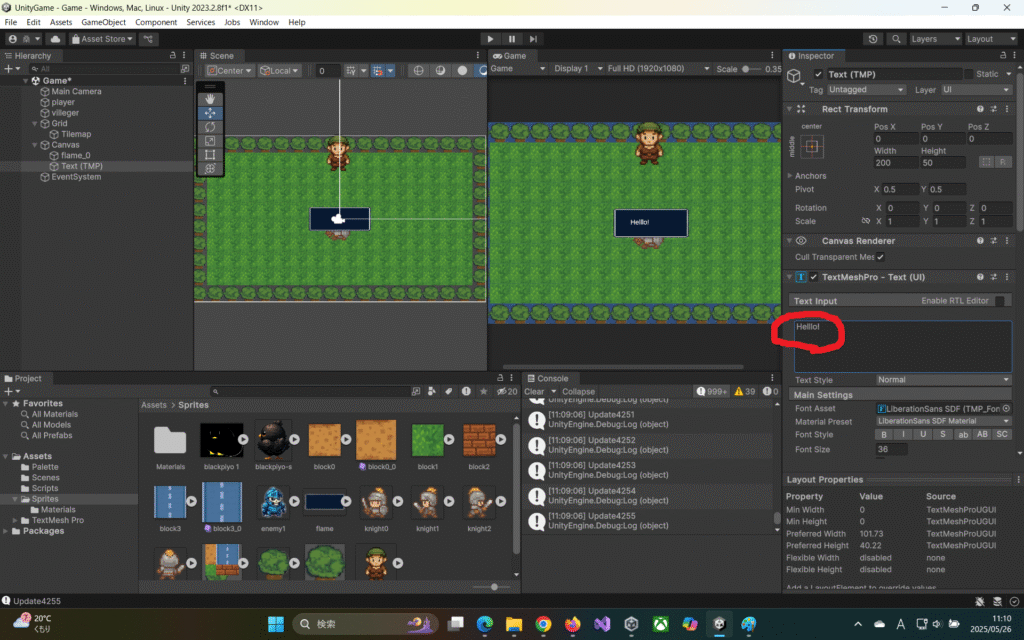The width and height of the screenshot is (1024, 640).
Task: Open the Window menu
Action: (264, 22)
